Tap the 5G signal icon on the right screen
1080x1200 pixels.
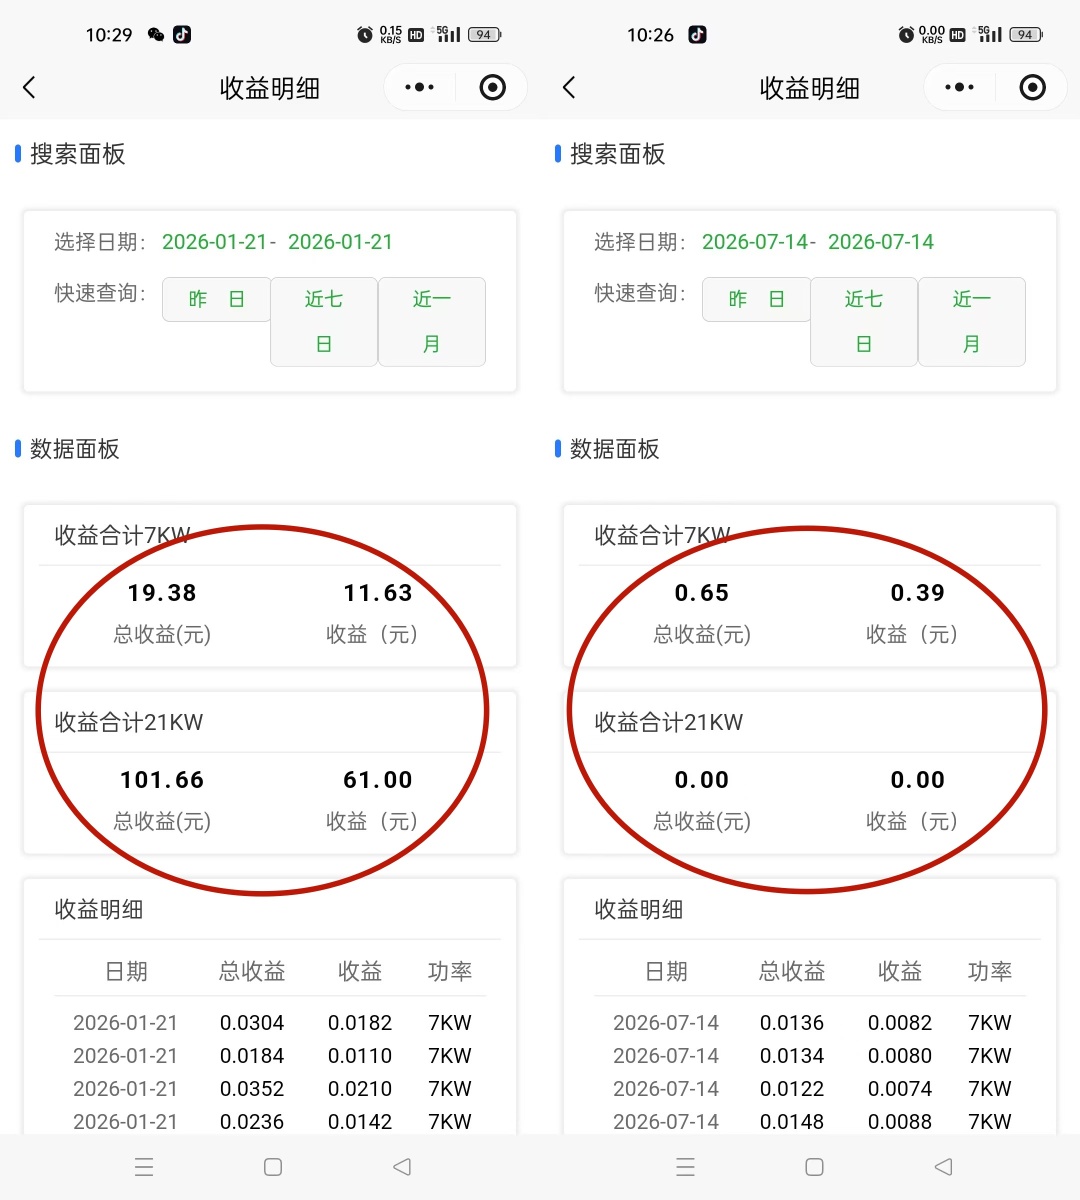(988, 34)
